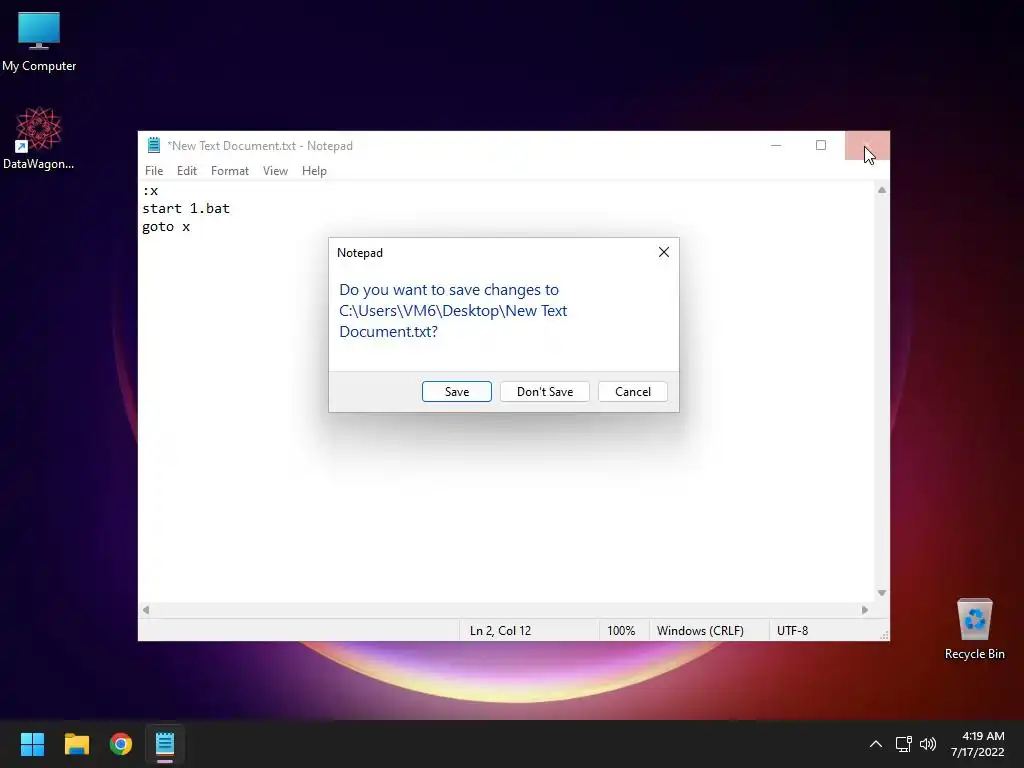Click Save in the dialog
The width and height of the screenshot is (1024, 768).
click(456, 391)
